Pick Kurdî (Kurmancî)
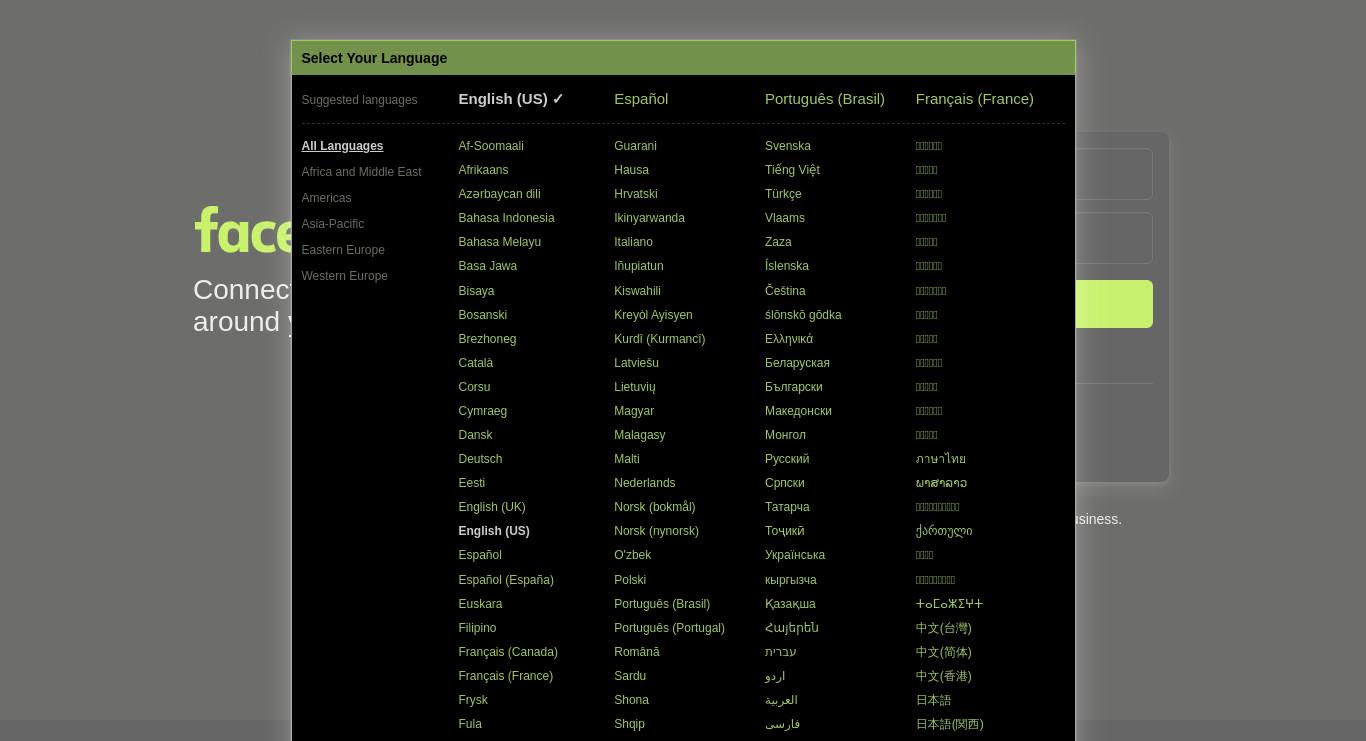Screen dimensions: 1366x741 tap(659, 339)
